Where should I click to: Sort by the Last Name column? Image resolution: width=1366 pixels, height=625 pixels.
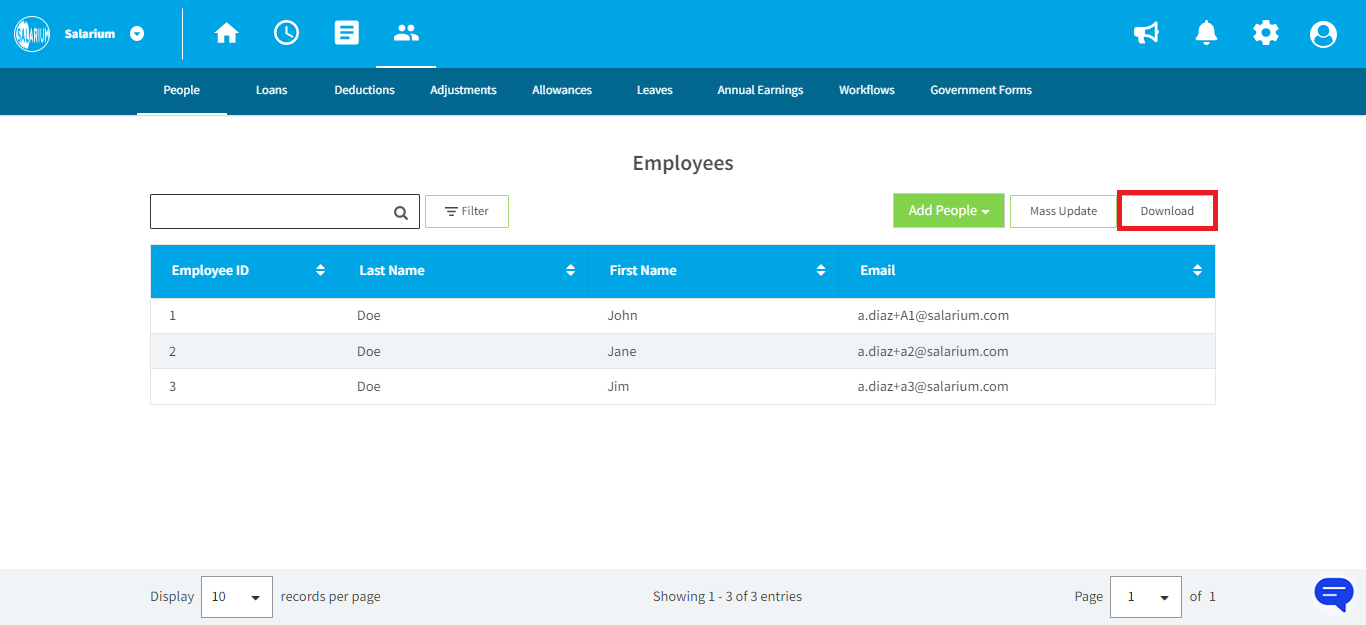[570, 271]
